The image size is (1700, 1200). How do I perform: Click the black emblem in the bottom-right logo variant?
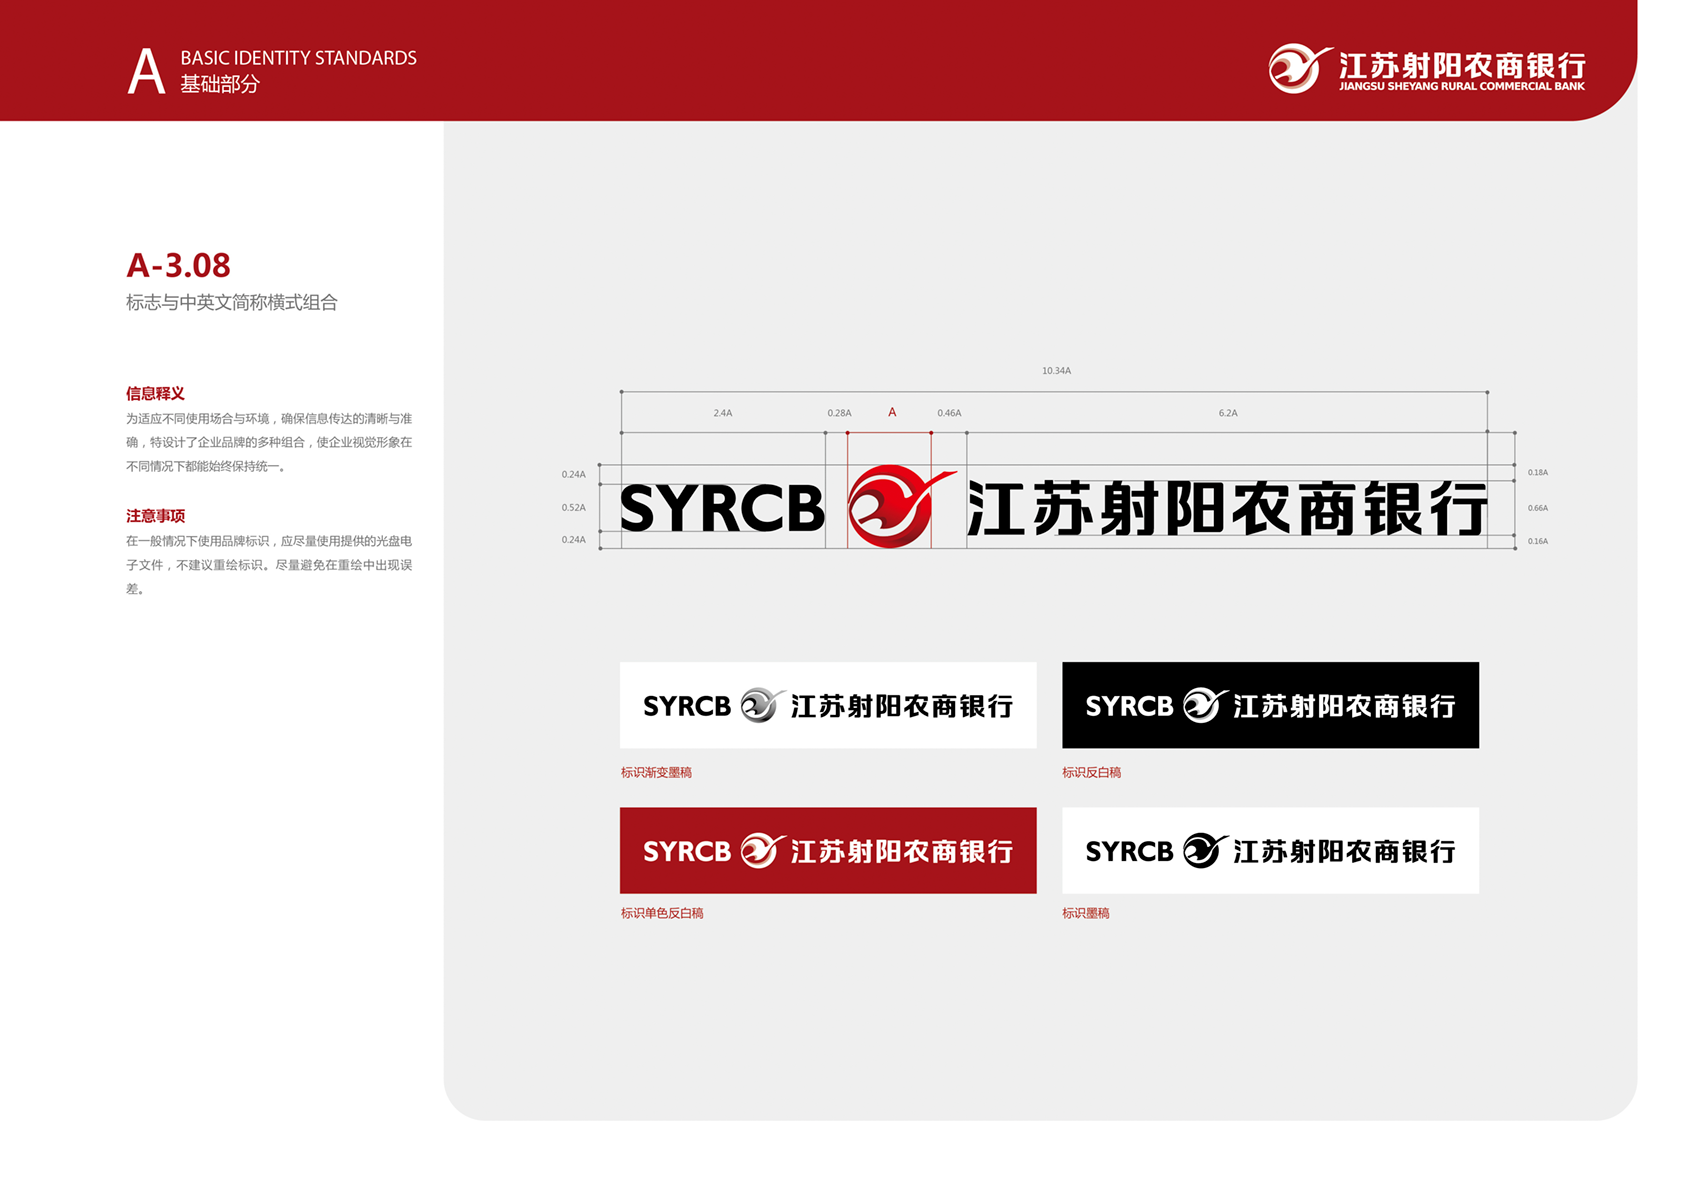coord(1203,850)
